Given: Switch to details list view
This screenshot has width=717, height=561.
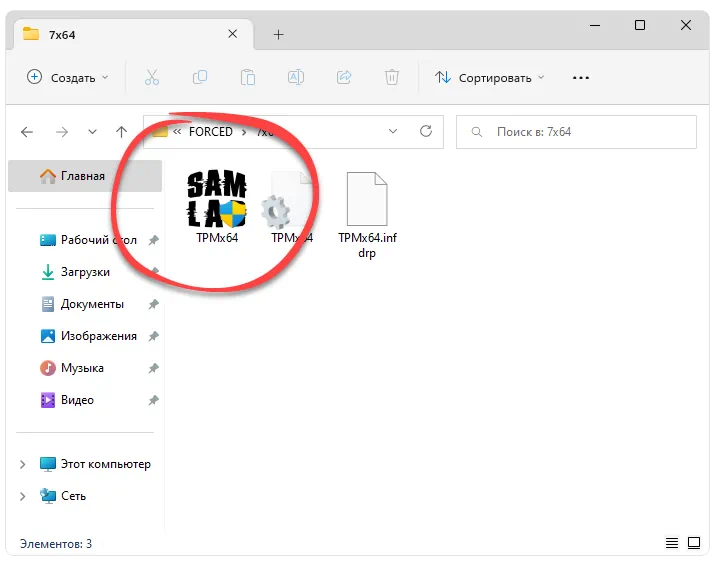Looking at the screenshot, I should click(x=672, y=543).
